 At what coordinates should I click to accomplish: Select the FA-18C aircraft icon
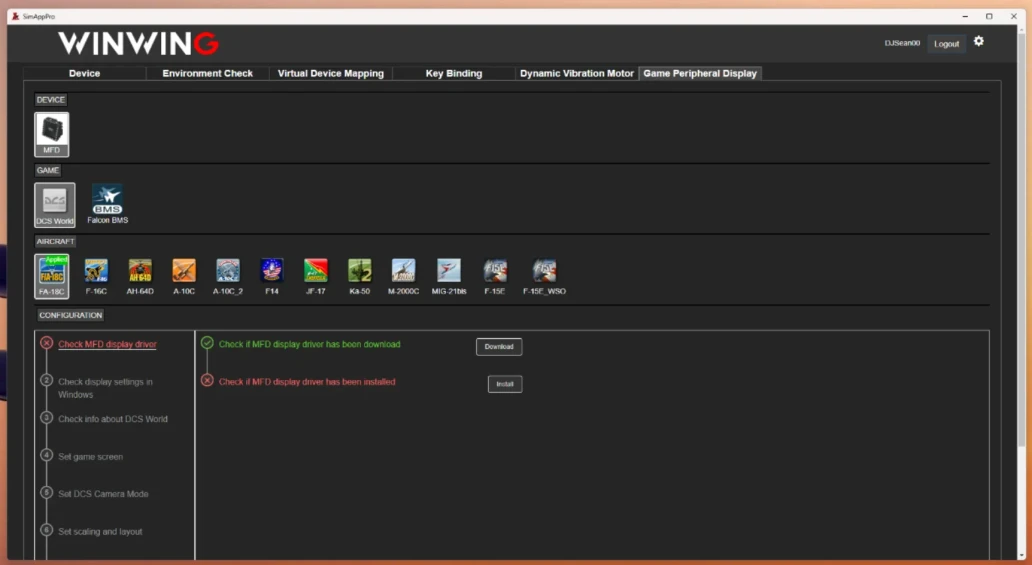51,276
